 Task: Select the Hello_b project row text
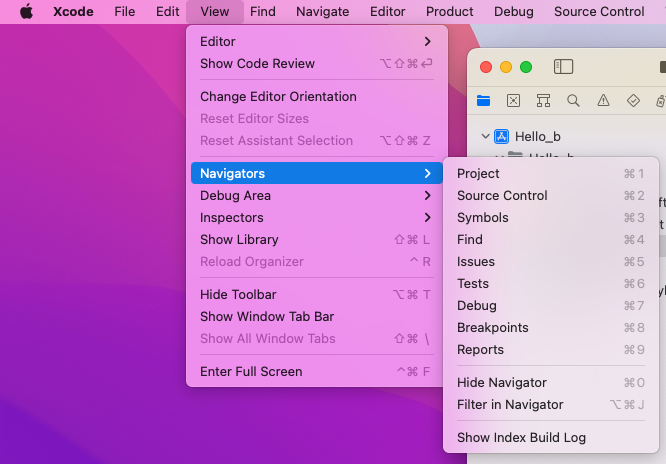(537, 136)
